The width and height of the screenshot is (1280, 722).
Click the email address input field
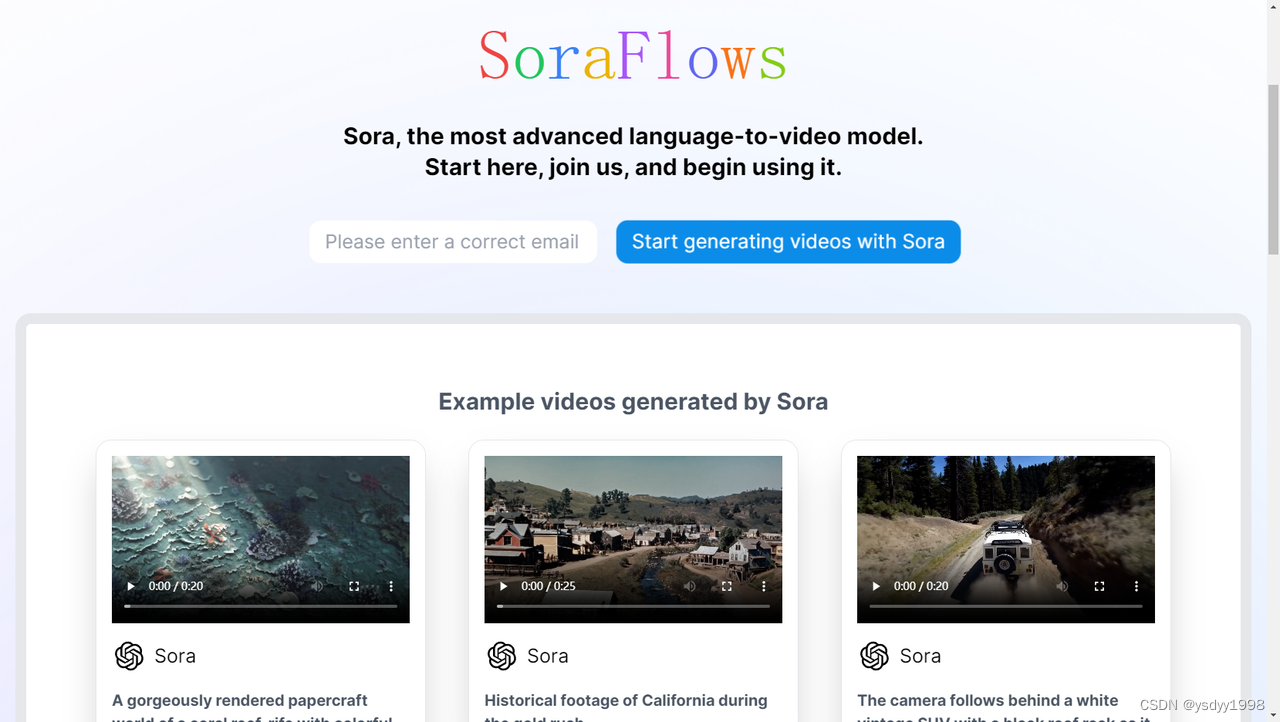coord(452,241)
